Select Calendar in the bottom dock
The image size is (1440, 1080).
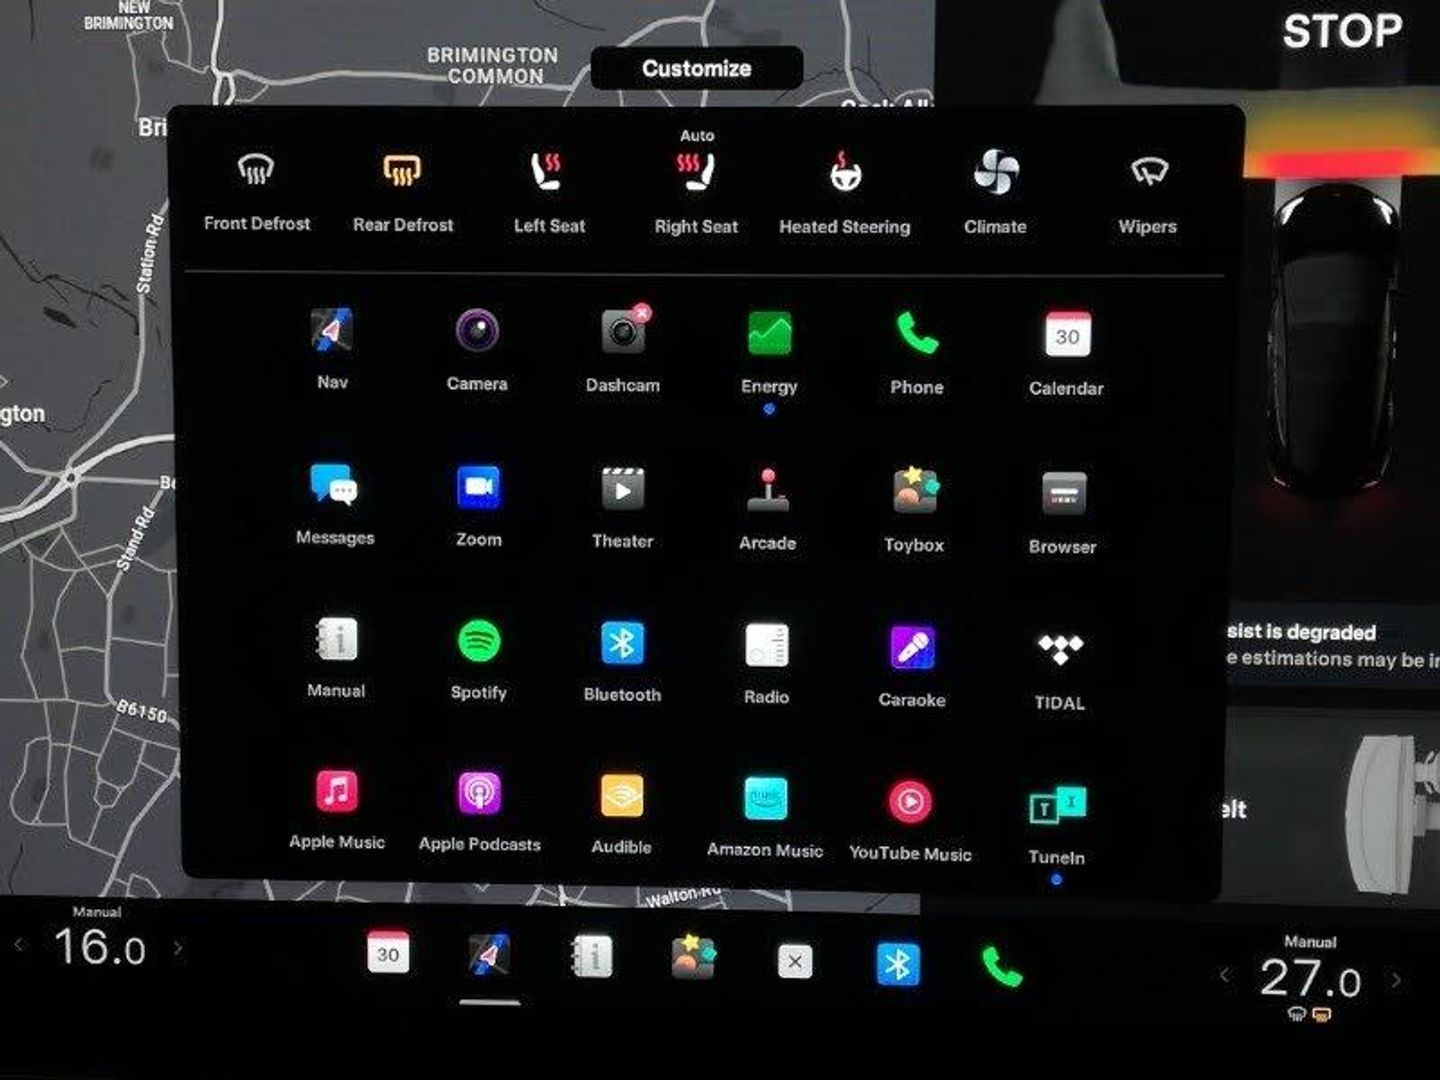(388, 953)
